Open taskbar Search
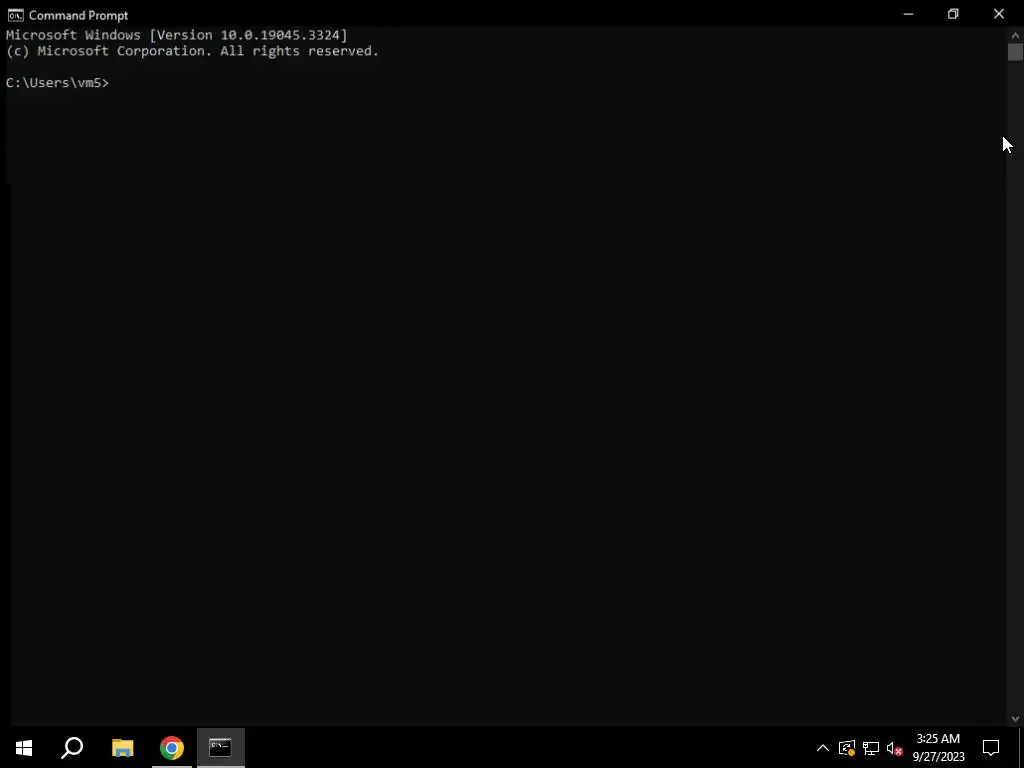The width and height of the screenshot is (1024, 768). (x=72, y=748)
